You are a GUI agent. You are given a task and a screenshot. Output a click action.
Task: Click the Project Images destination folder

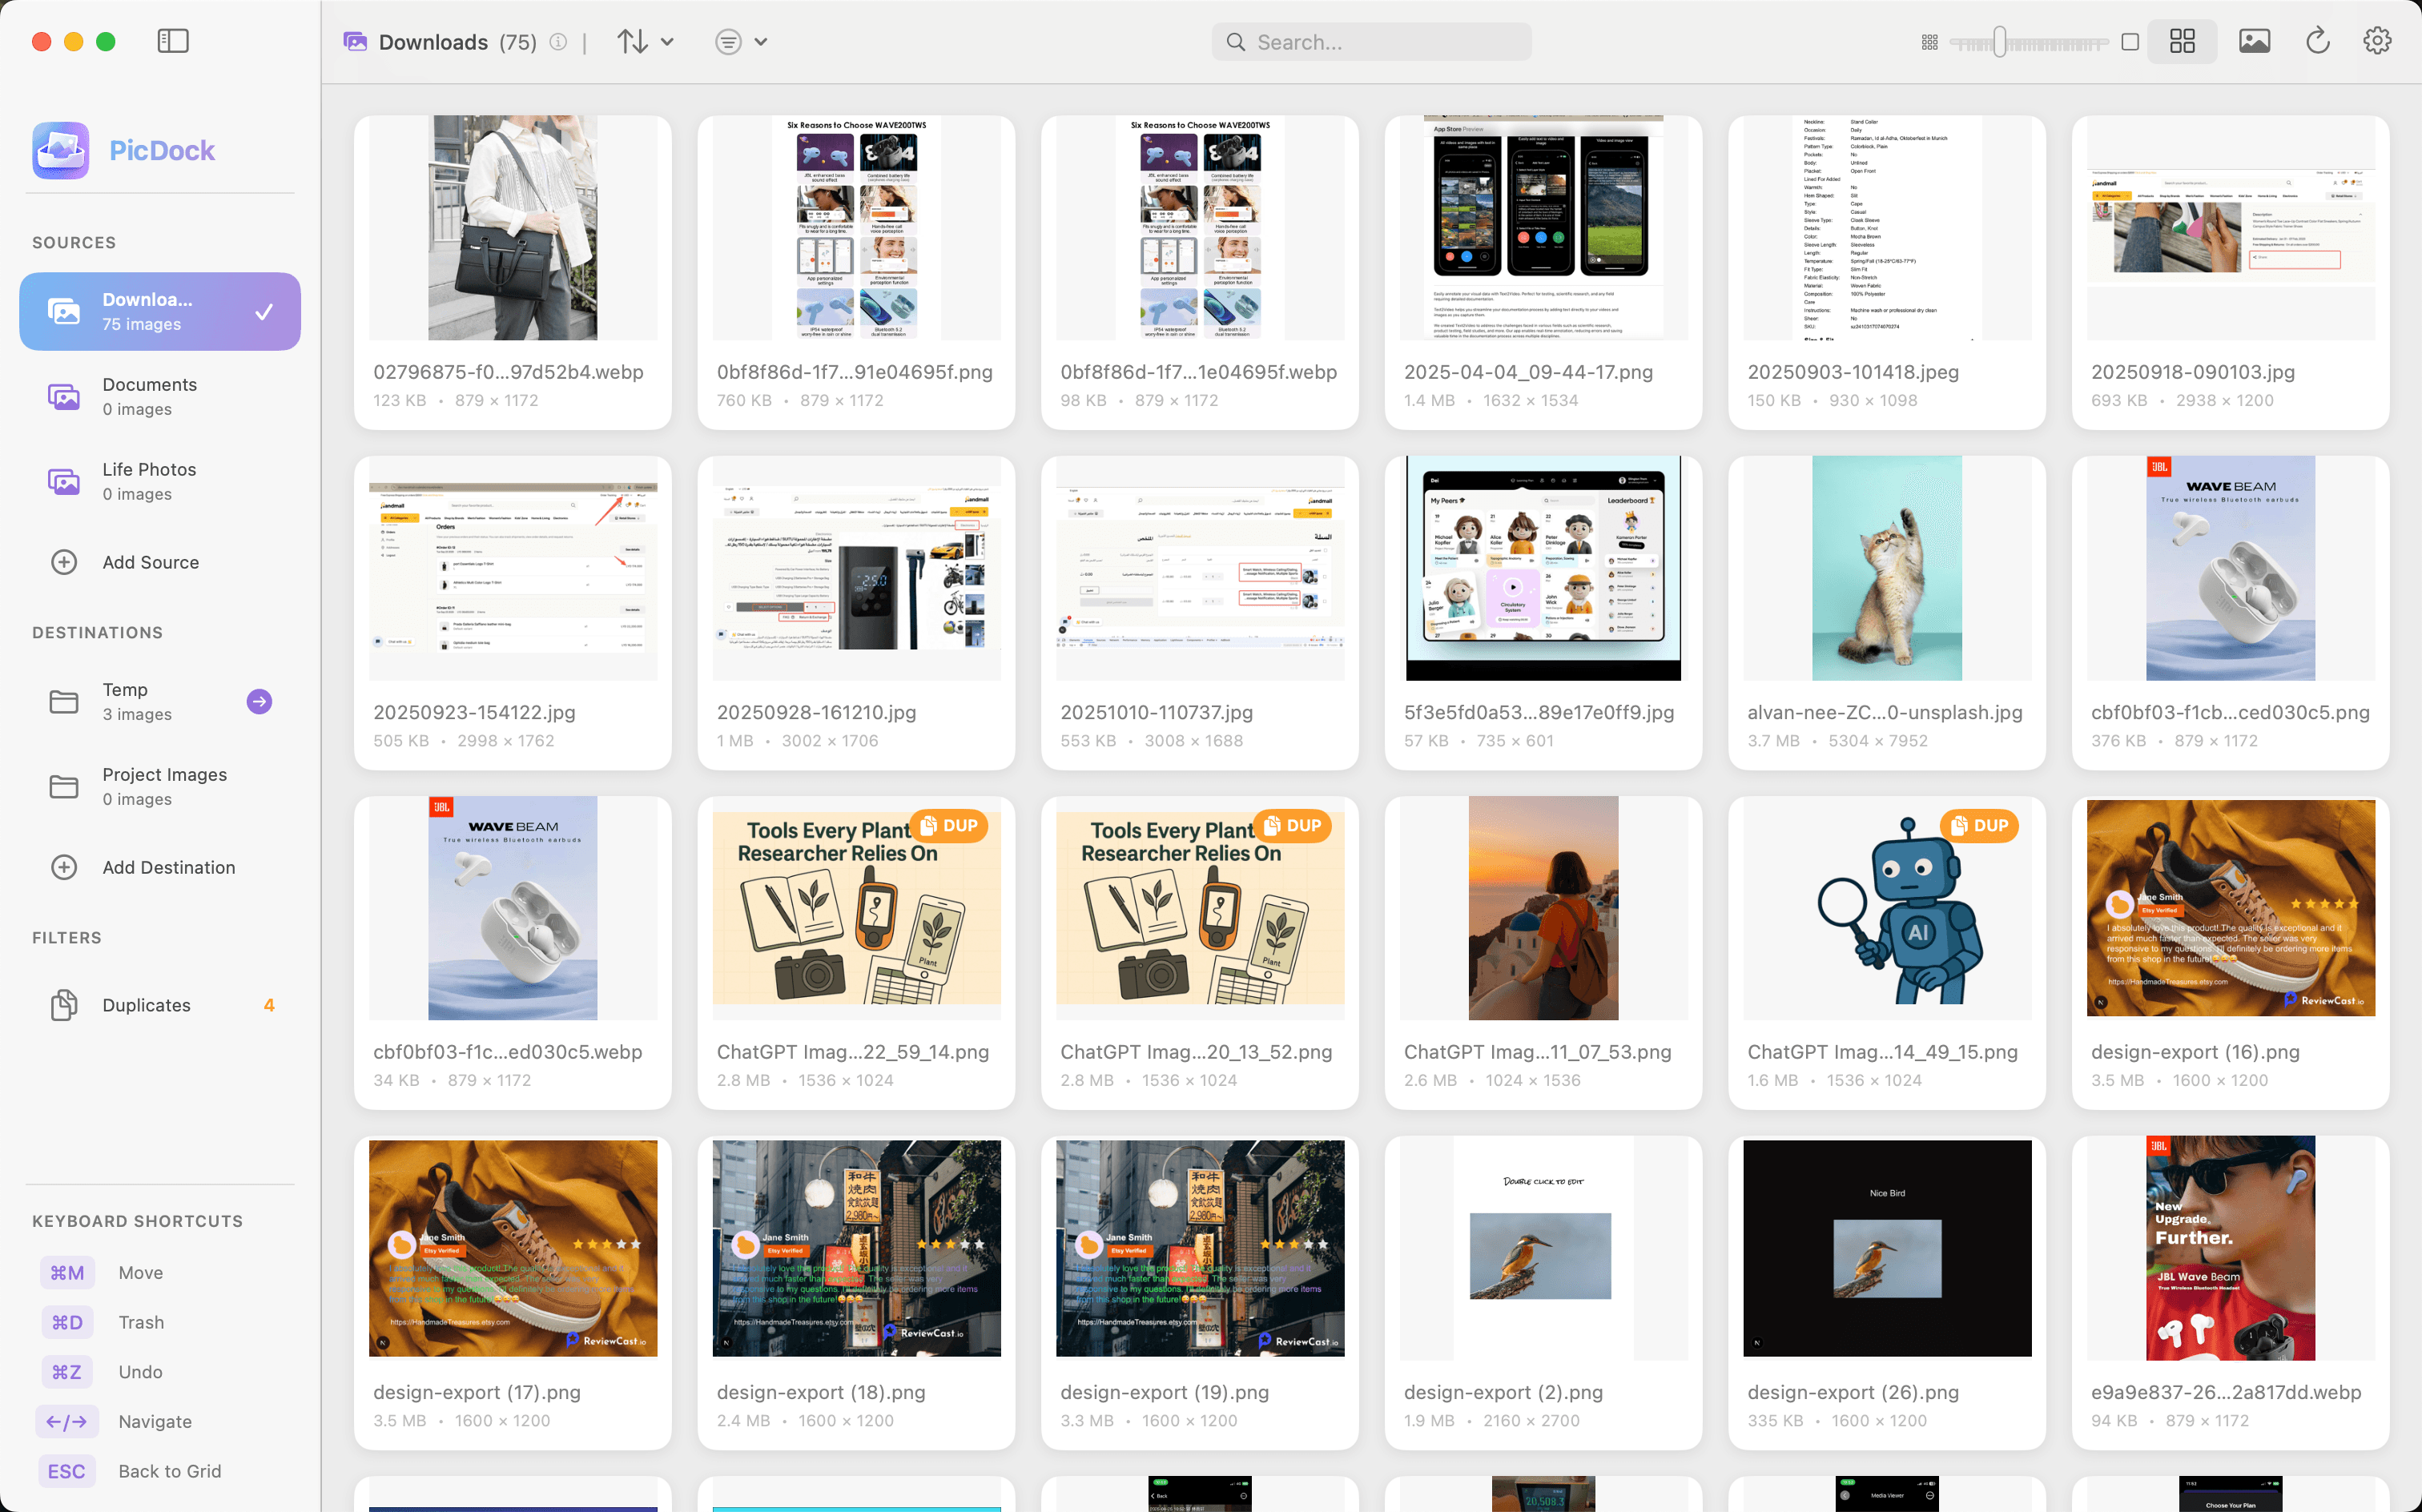(163, 785)
